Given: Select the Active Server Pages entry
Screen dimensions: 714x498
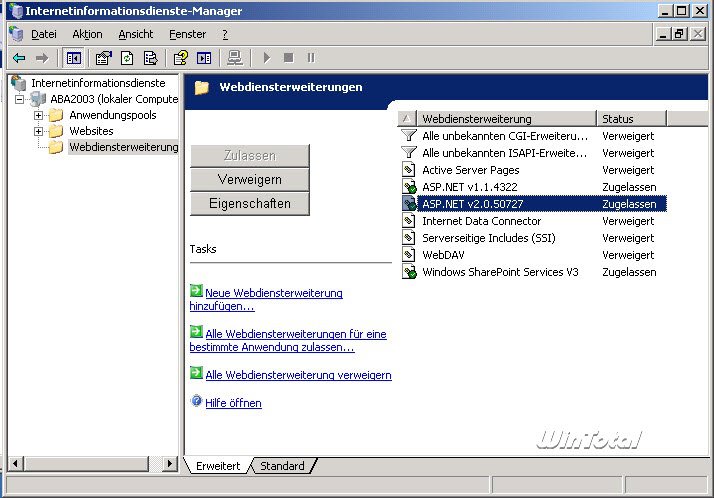Looking at the screenshot, I should (470, 170).
